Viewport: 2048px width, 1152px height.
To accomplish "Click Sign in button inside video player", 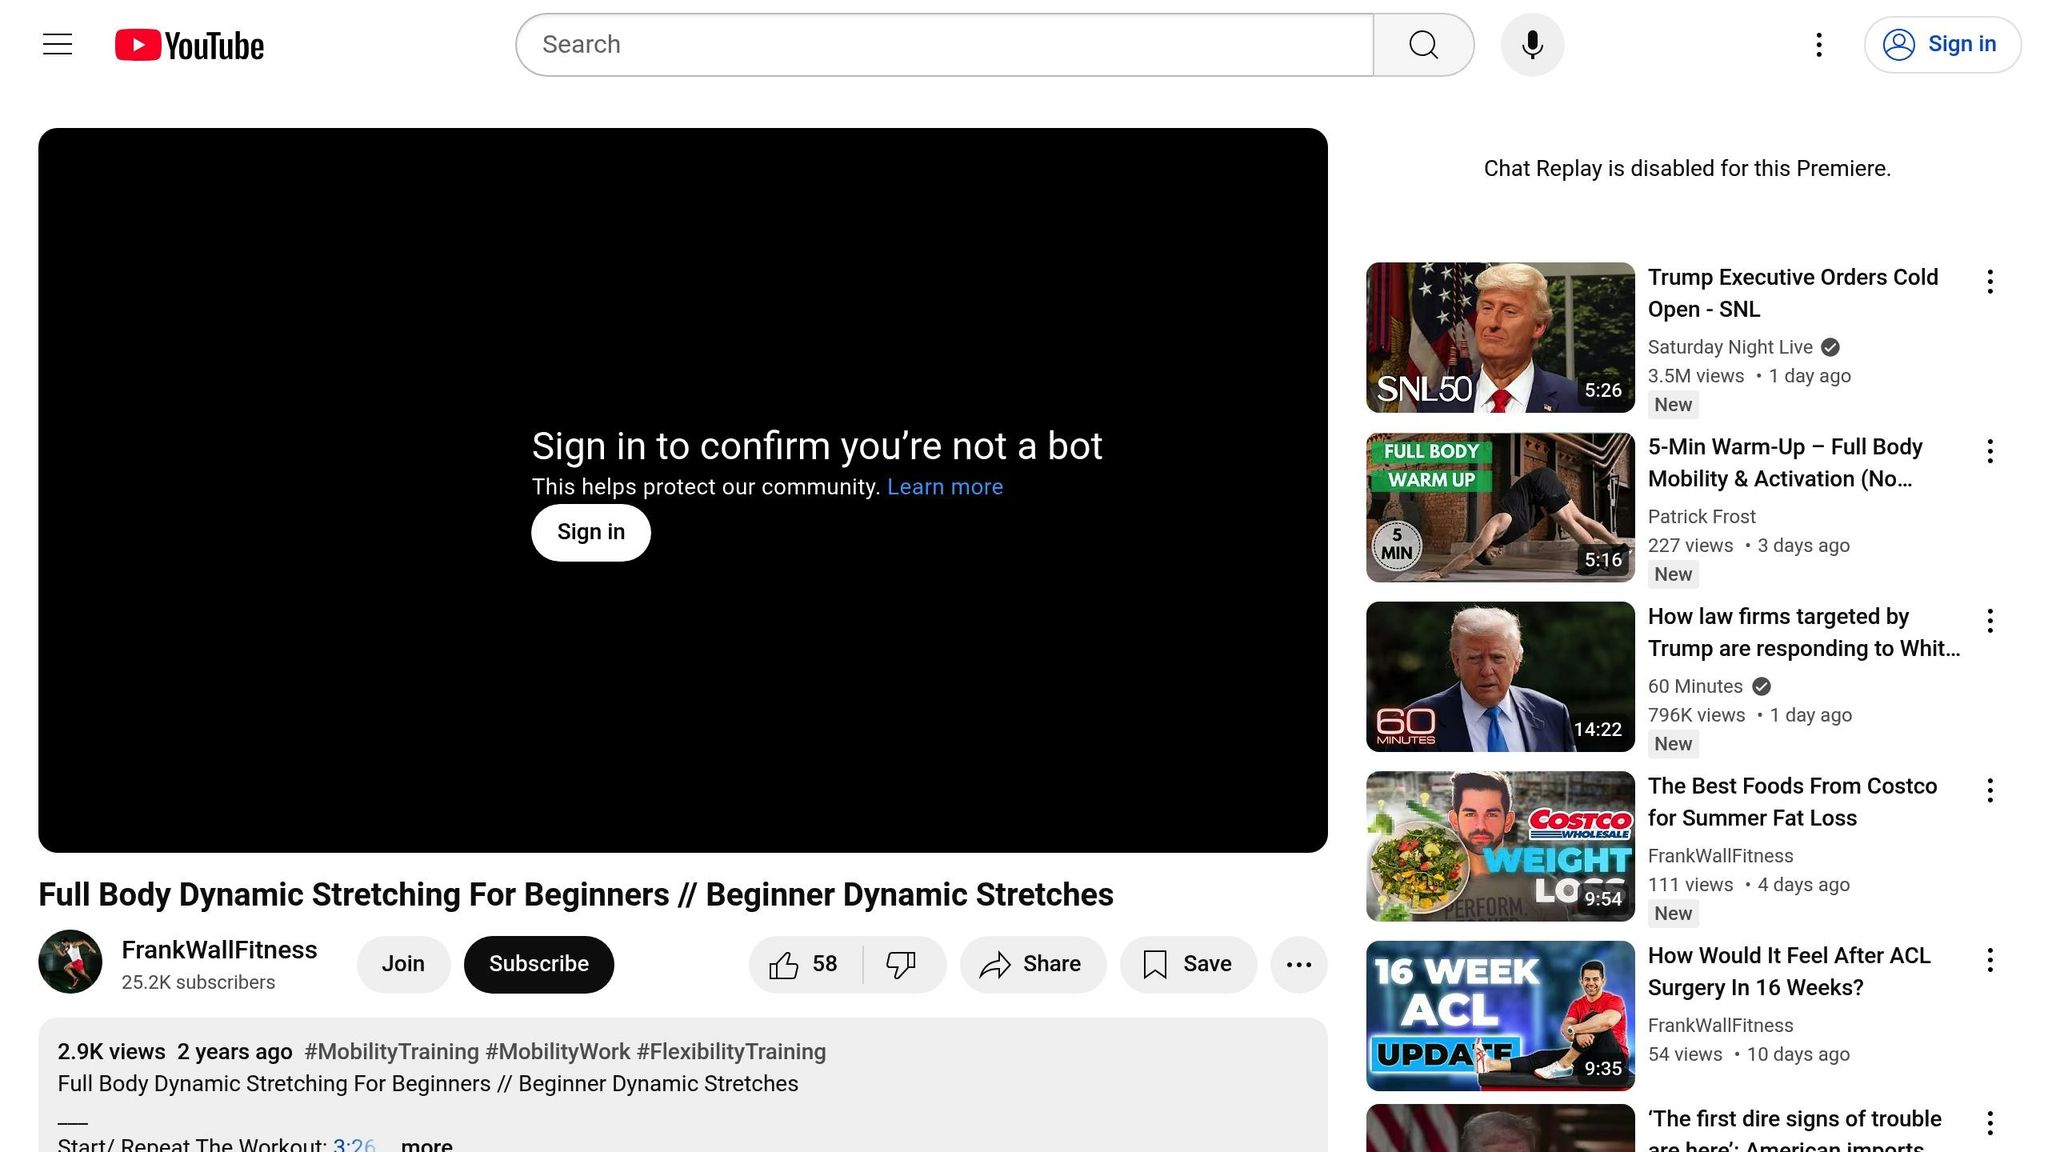I will tap(591, 532).
